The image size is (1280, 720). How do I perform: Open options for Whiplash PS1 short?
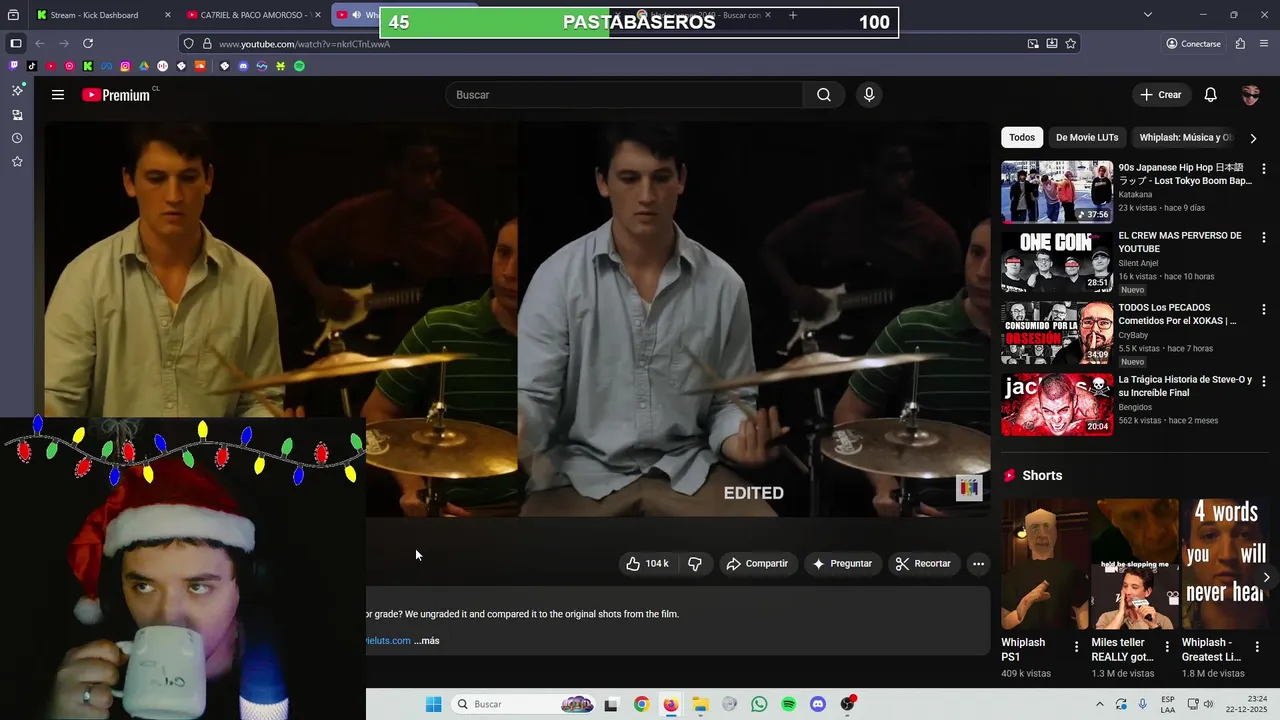click(x=1076, y=647)
